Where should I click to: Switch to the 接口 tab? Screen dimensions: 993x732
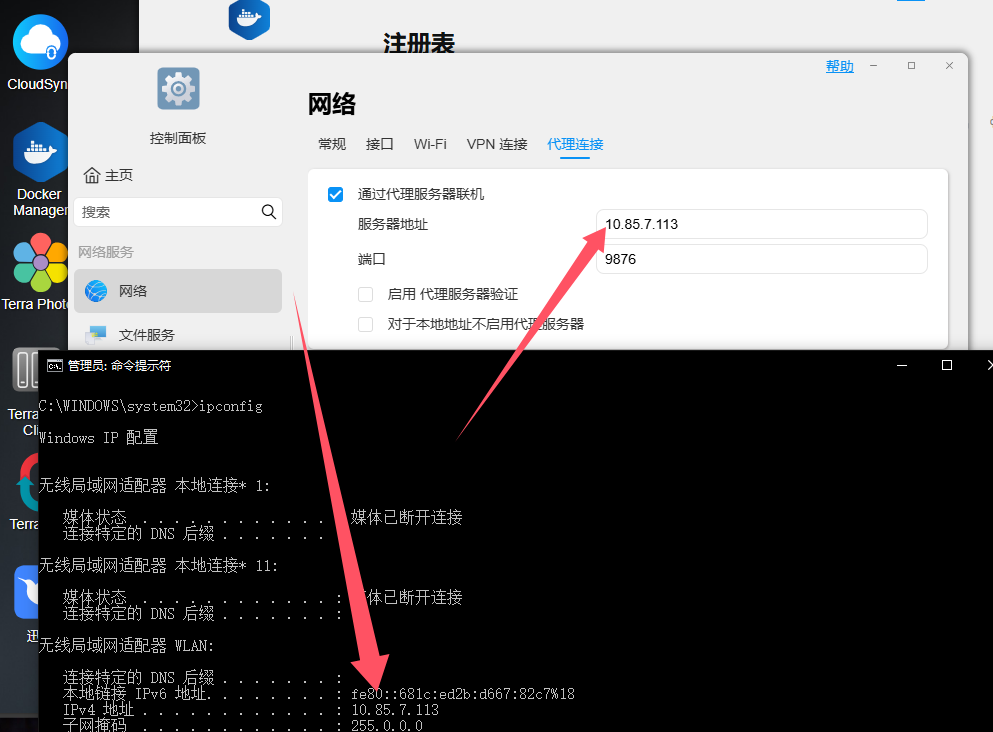click(379, 144)
